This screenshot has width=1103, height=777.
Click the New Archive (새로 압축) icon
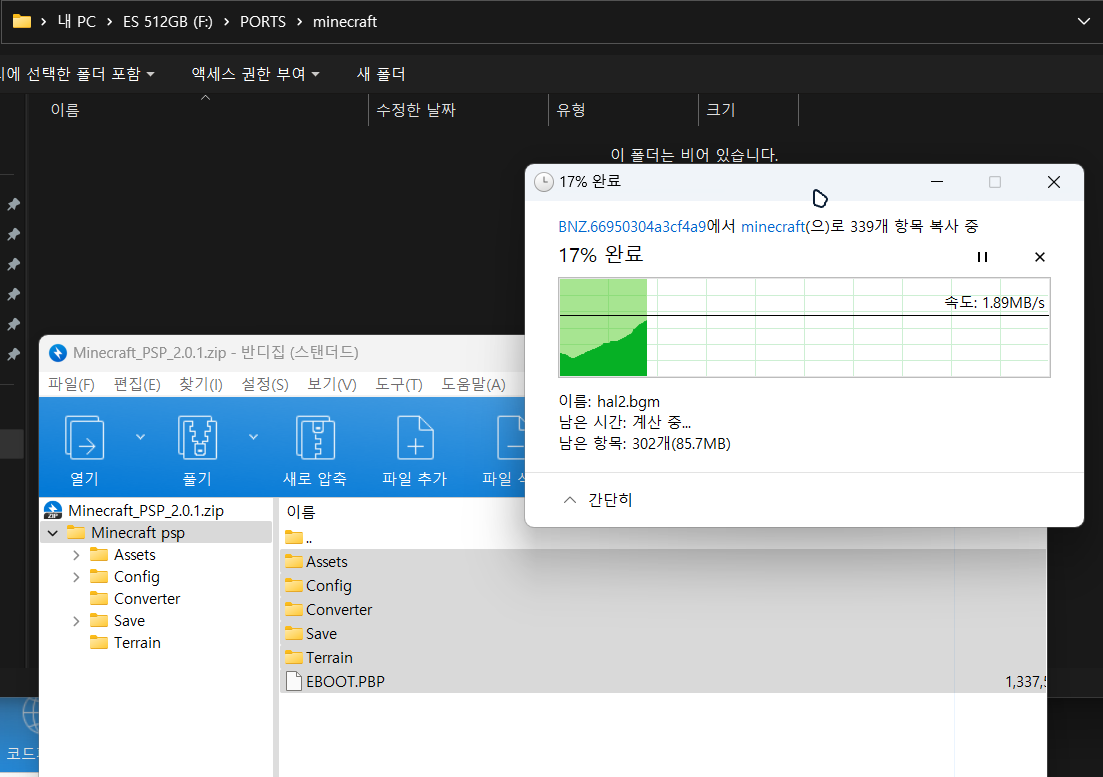tap(314, 437)
